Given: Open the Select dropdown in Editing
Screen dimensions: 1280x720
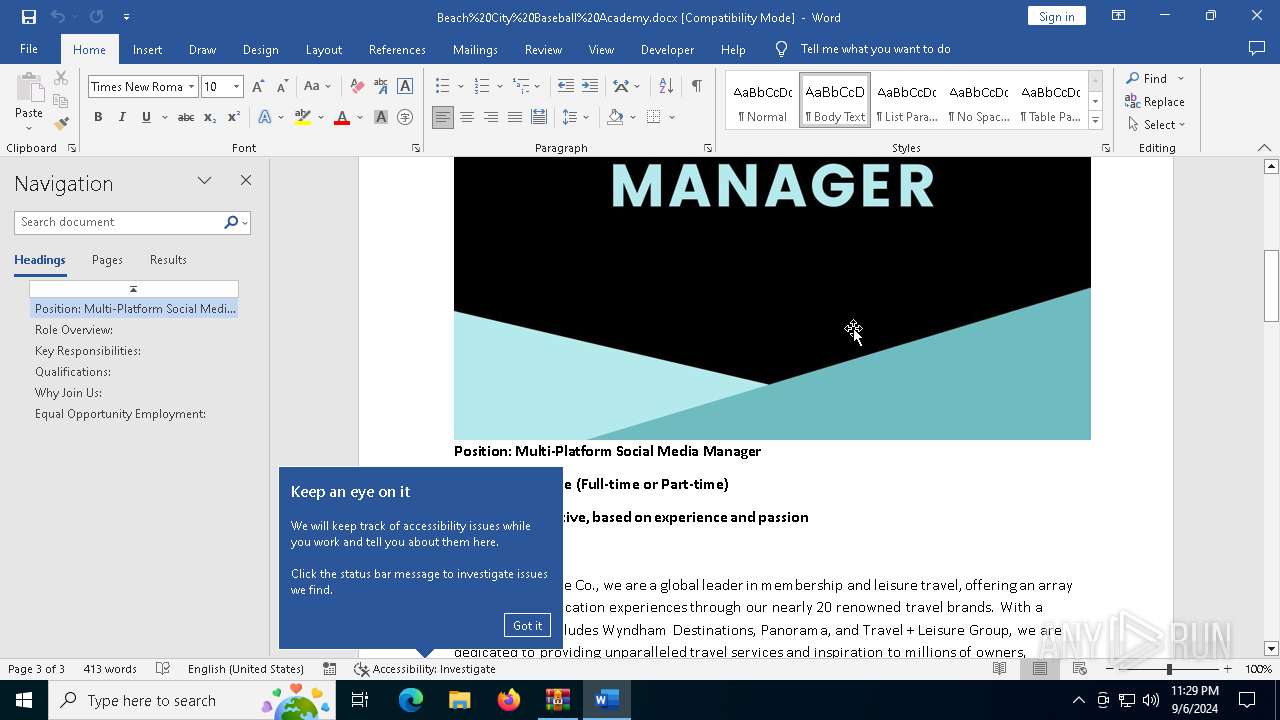Looking at the screenshot, I should (x=1155, y=124).
